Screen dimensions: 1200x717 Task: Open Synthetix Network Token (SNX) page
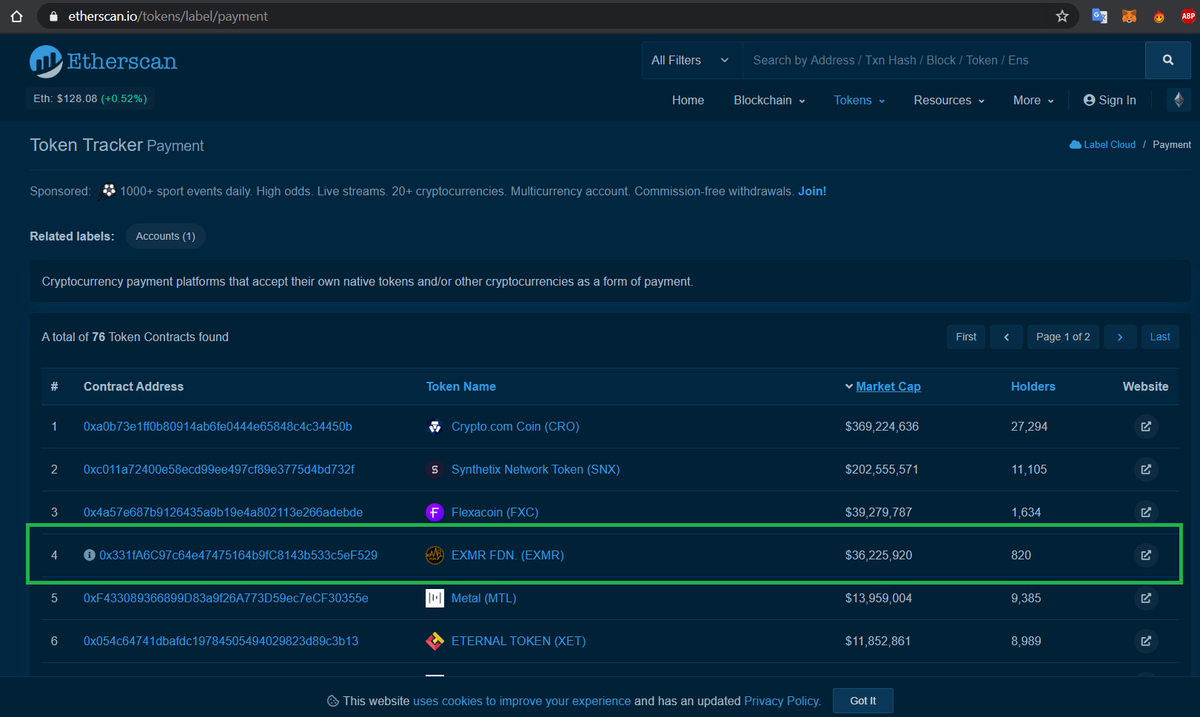pos(535,469)
